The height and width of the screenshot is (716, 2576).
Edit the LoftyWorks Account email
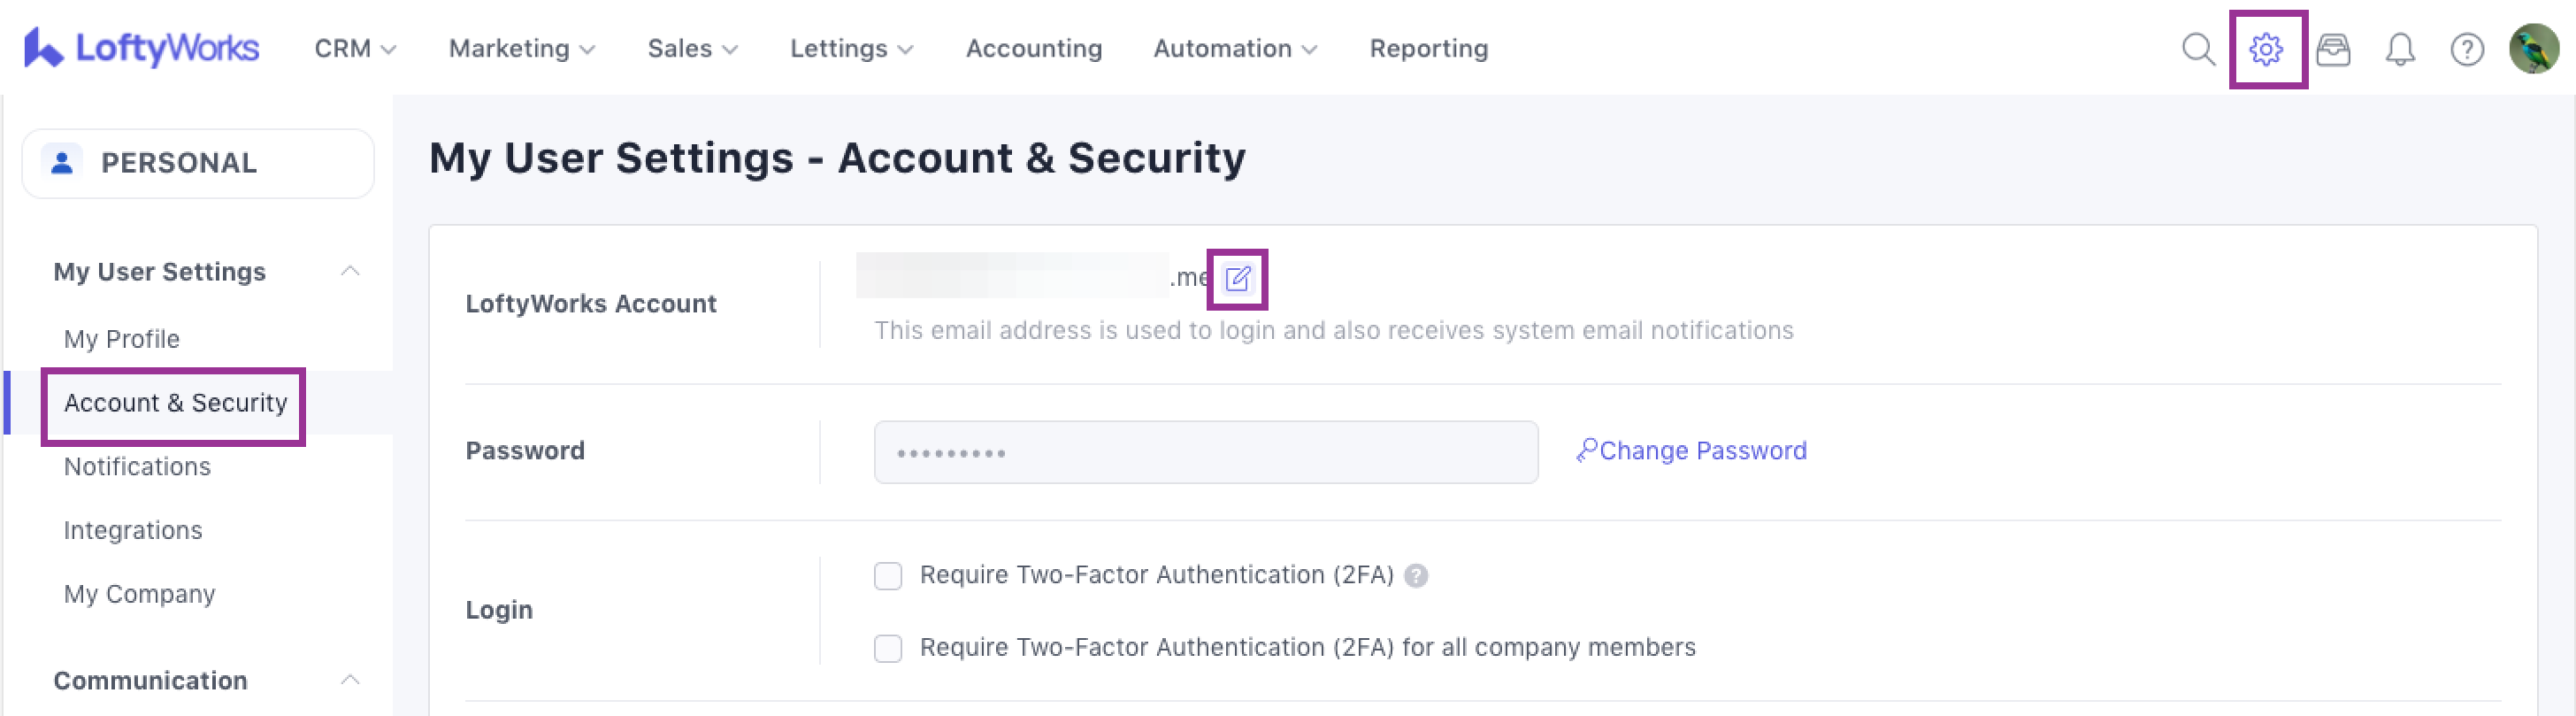pos(1237,278)
